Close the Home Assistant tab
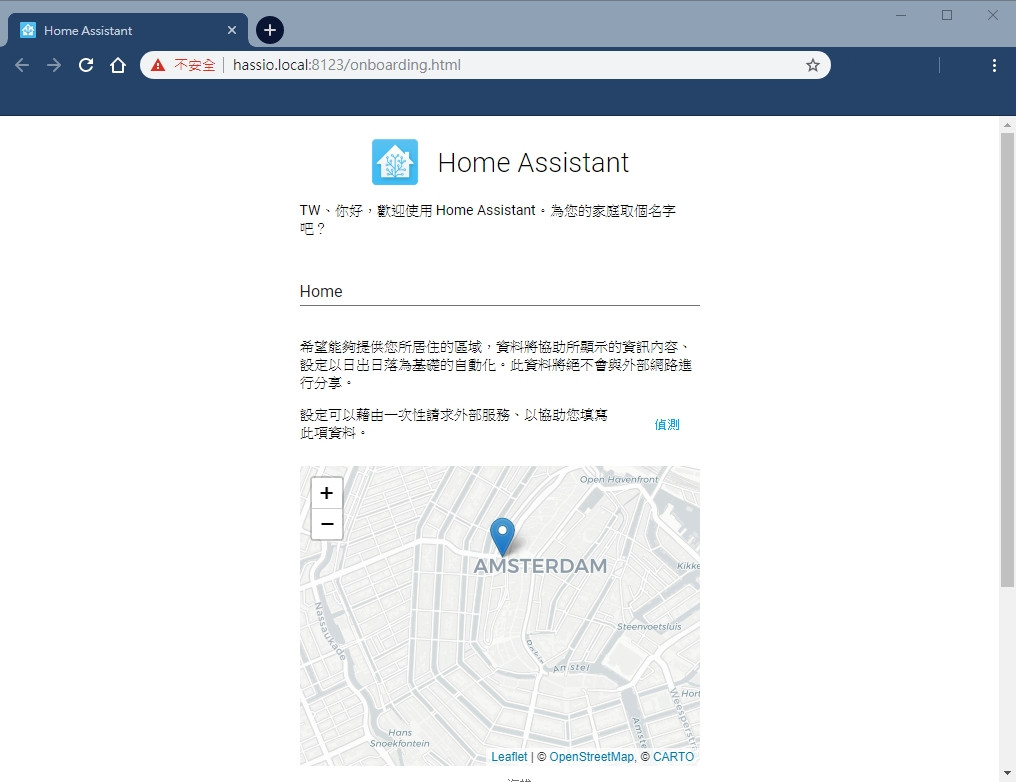Image resolution: width=1016 pixels, height=782 pixels. click(x=232, y=30)
